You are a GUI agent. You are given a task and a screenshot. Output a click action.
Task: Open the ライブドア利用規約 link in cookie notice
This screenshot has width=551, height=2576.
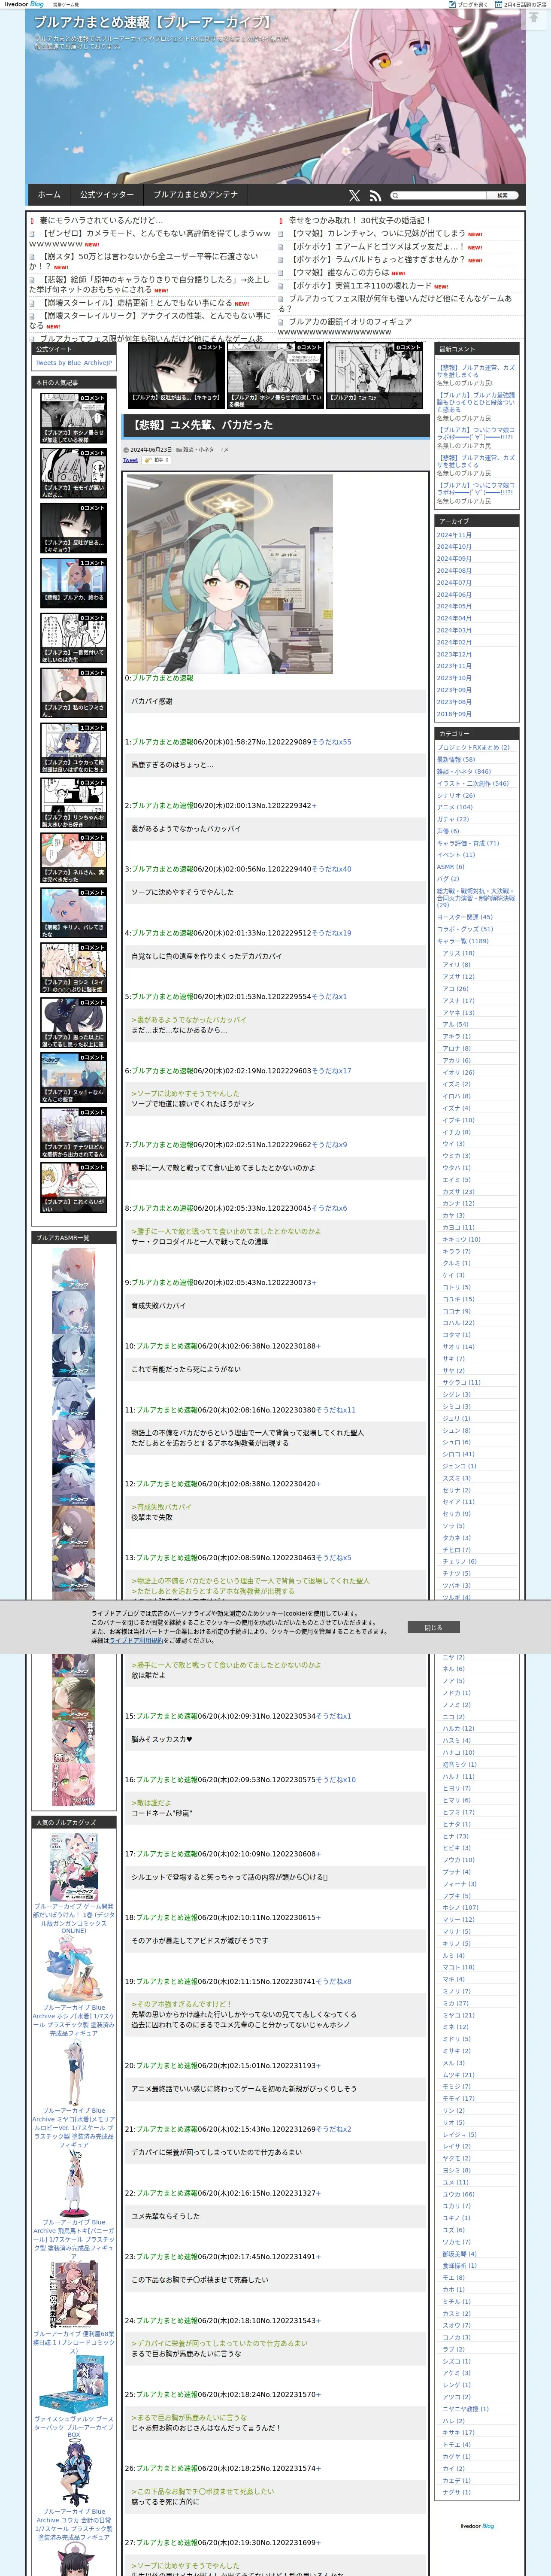click(x=137, y=1641)
